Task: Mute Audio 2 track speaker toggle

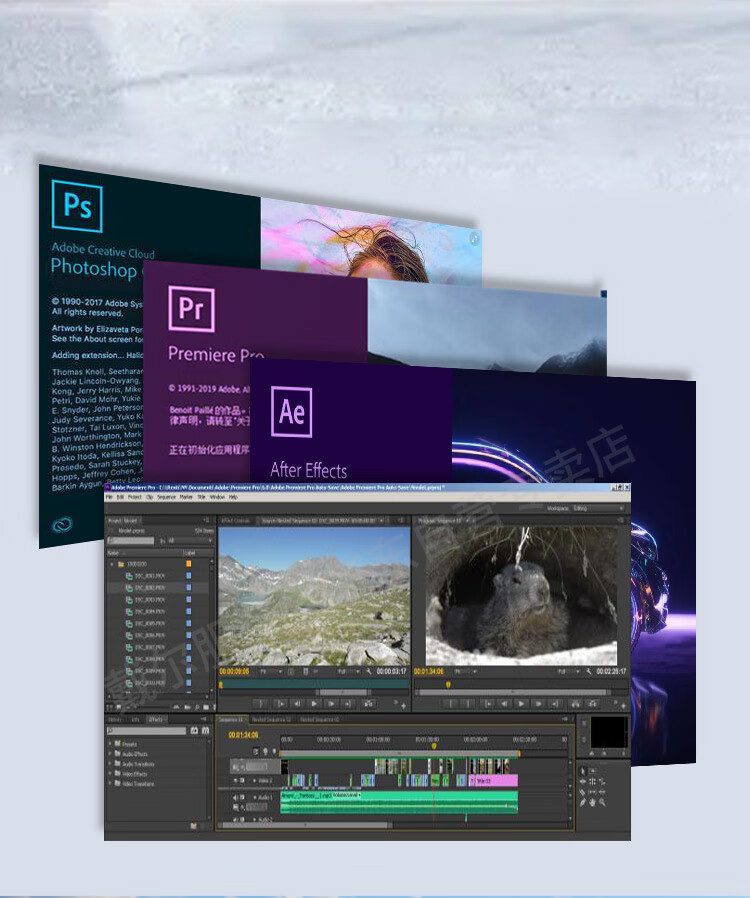Action: pos(235,820)
